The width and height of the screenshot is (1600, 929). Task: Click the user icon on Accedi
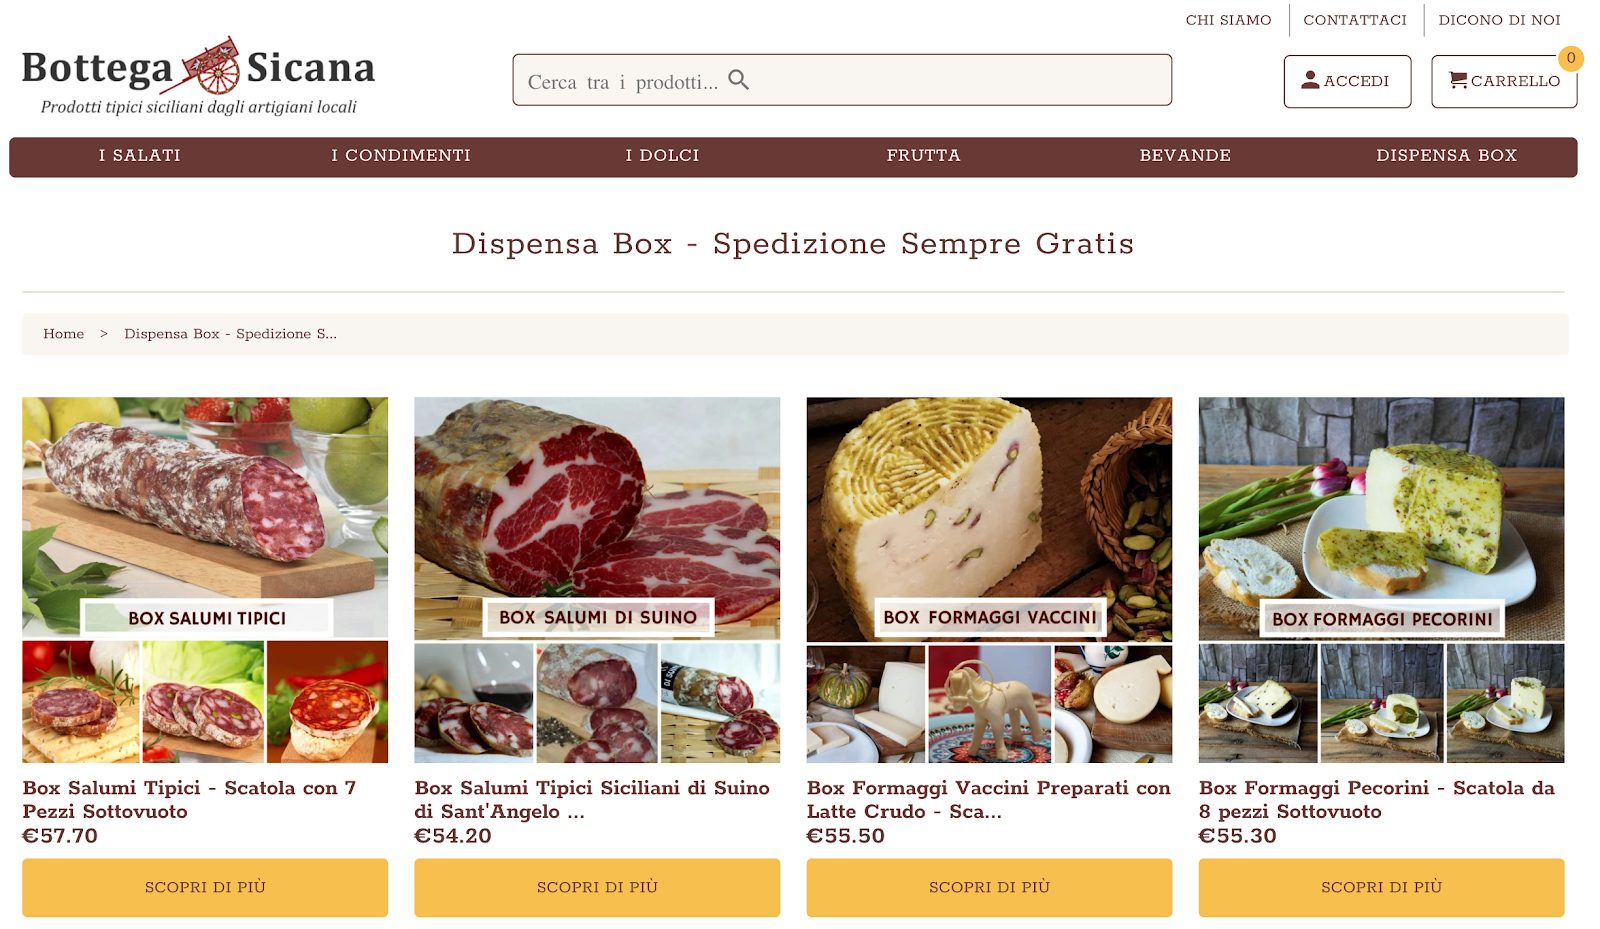[1310, 80]
